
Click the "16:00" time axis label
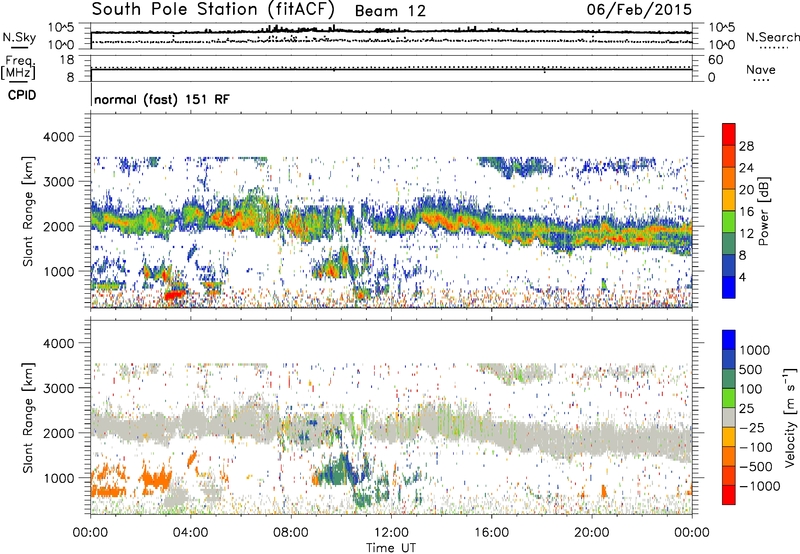(491, 533)
